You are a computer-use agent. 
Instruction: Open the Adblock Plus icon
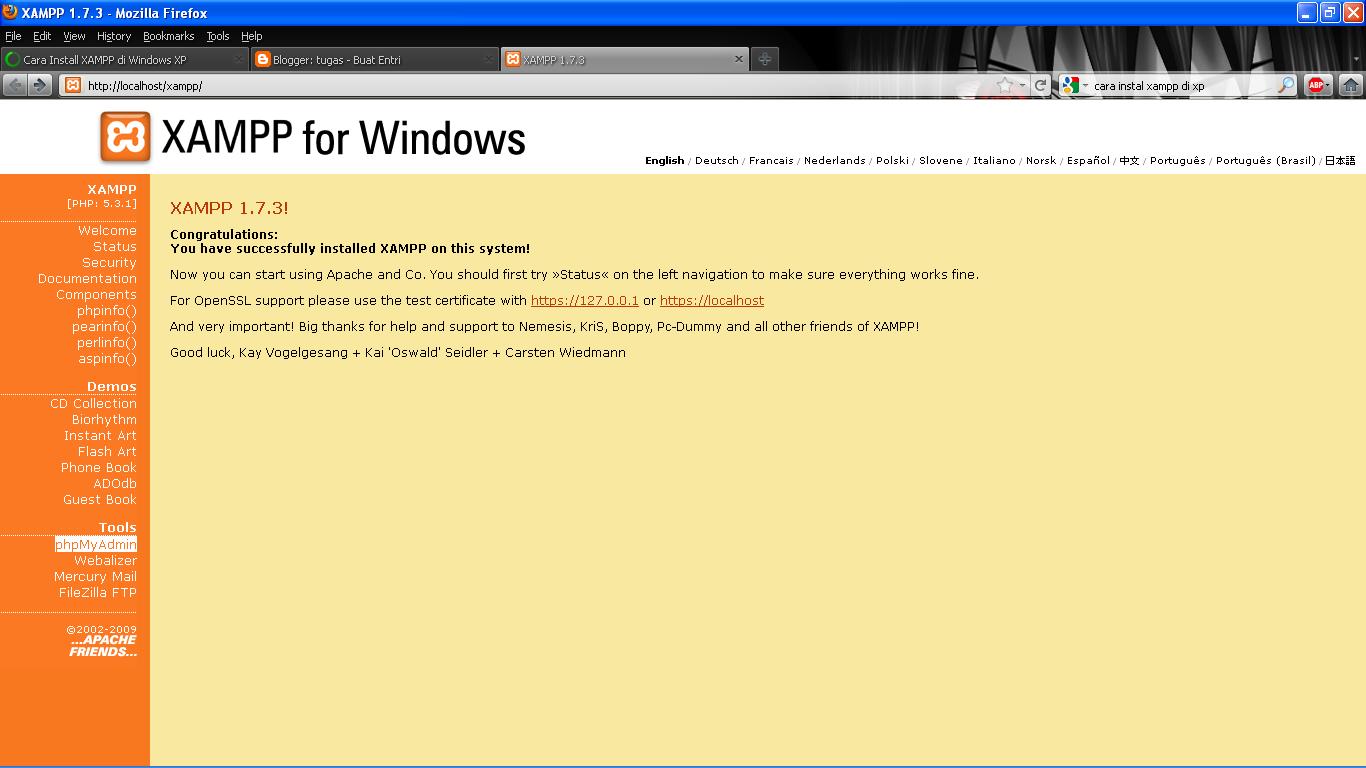click(x=1318, y=85)
